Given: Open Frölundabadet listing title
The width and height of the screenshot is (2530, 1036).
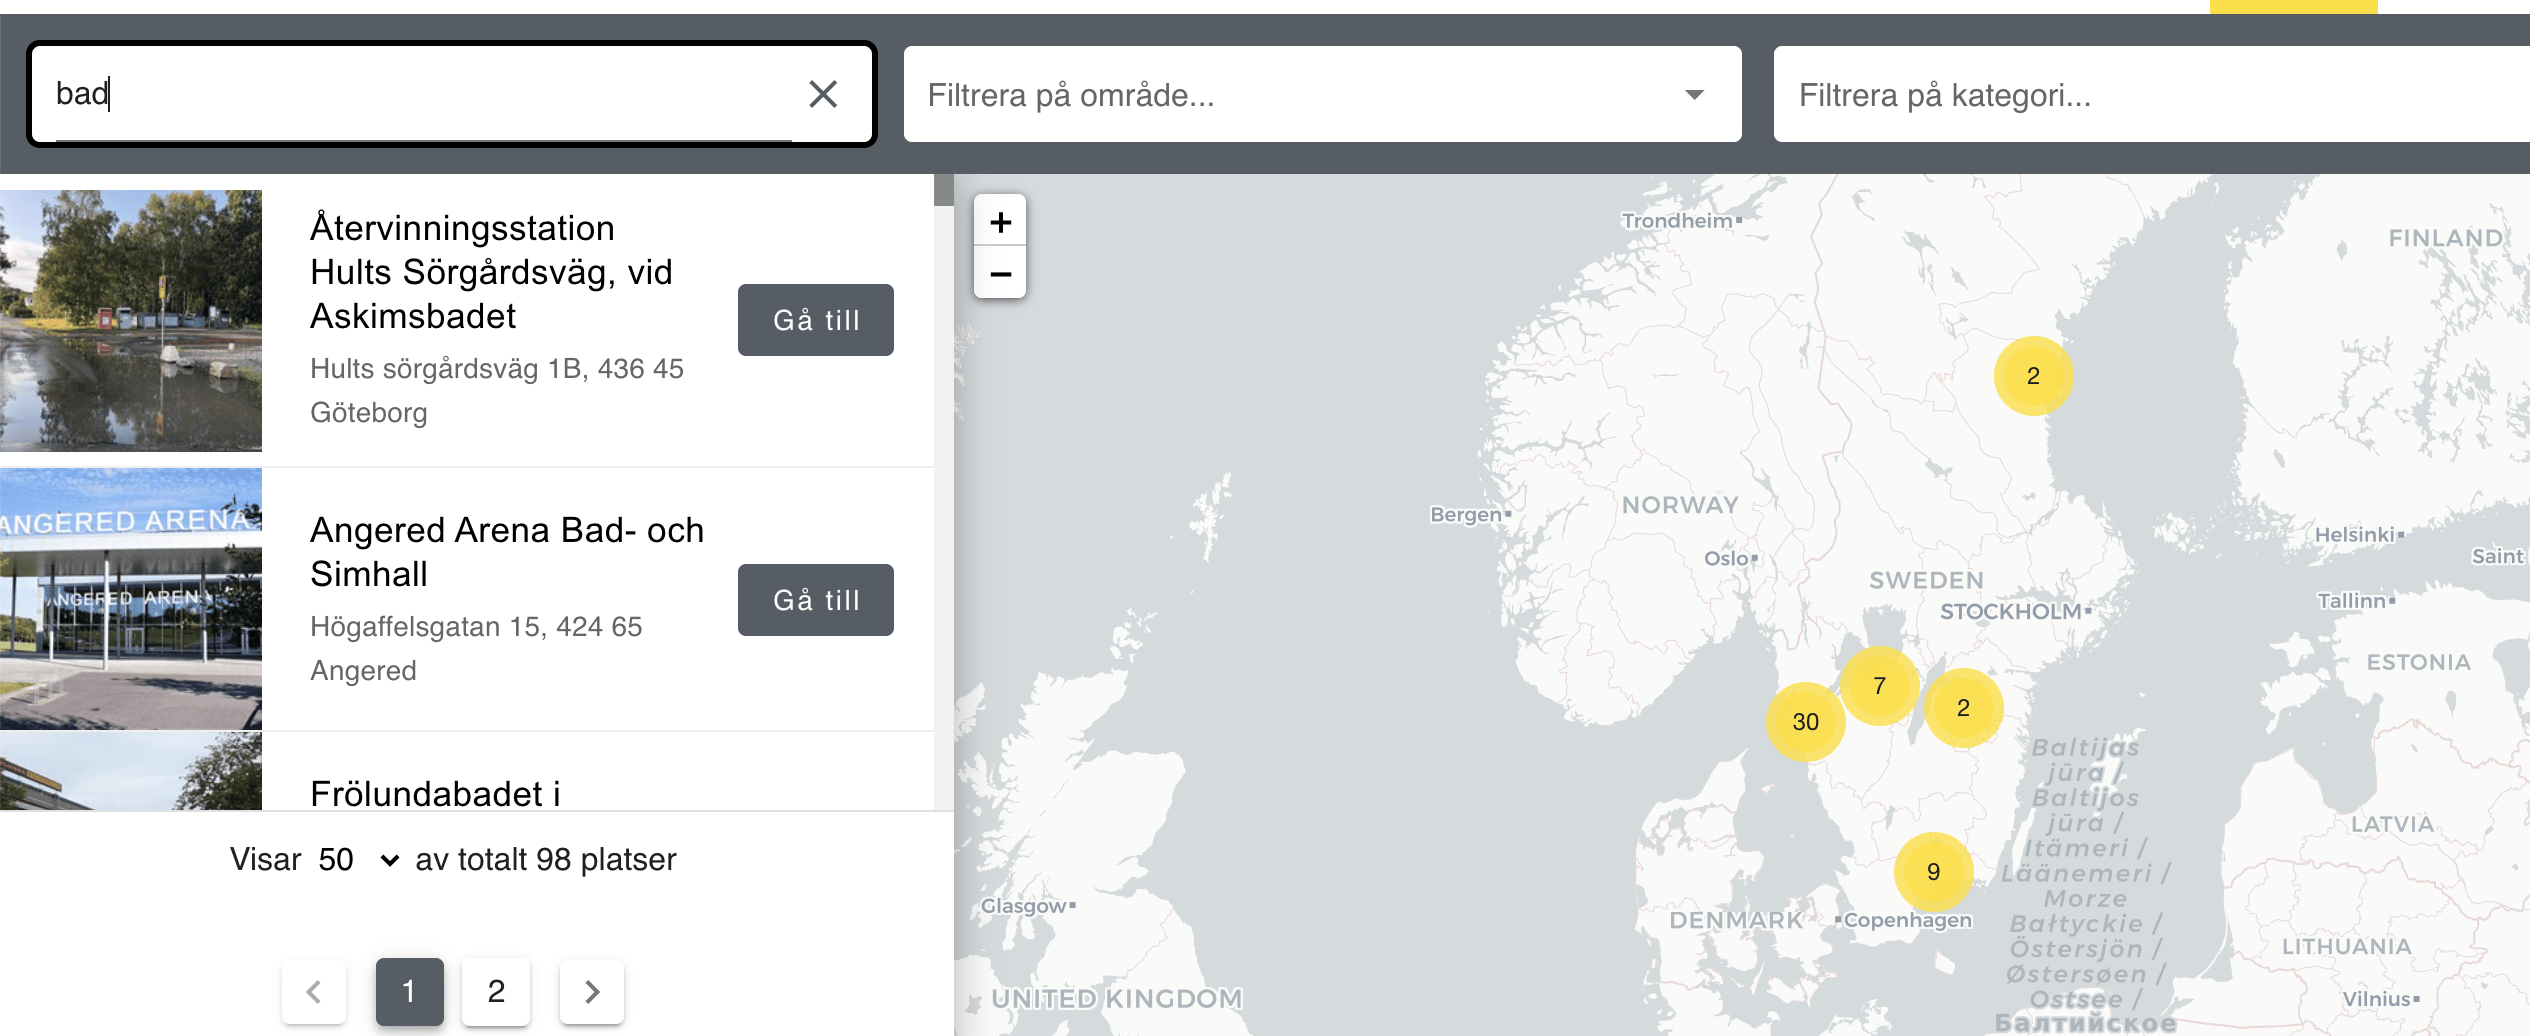Looking at the screenshot, I should pyautogui.click(x=435, y=794).
